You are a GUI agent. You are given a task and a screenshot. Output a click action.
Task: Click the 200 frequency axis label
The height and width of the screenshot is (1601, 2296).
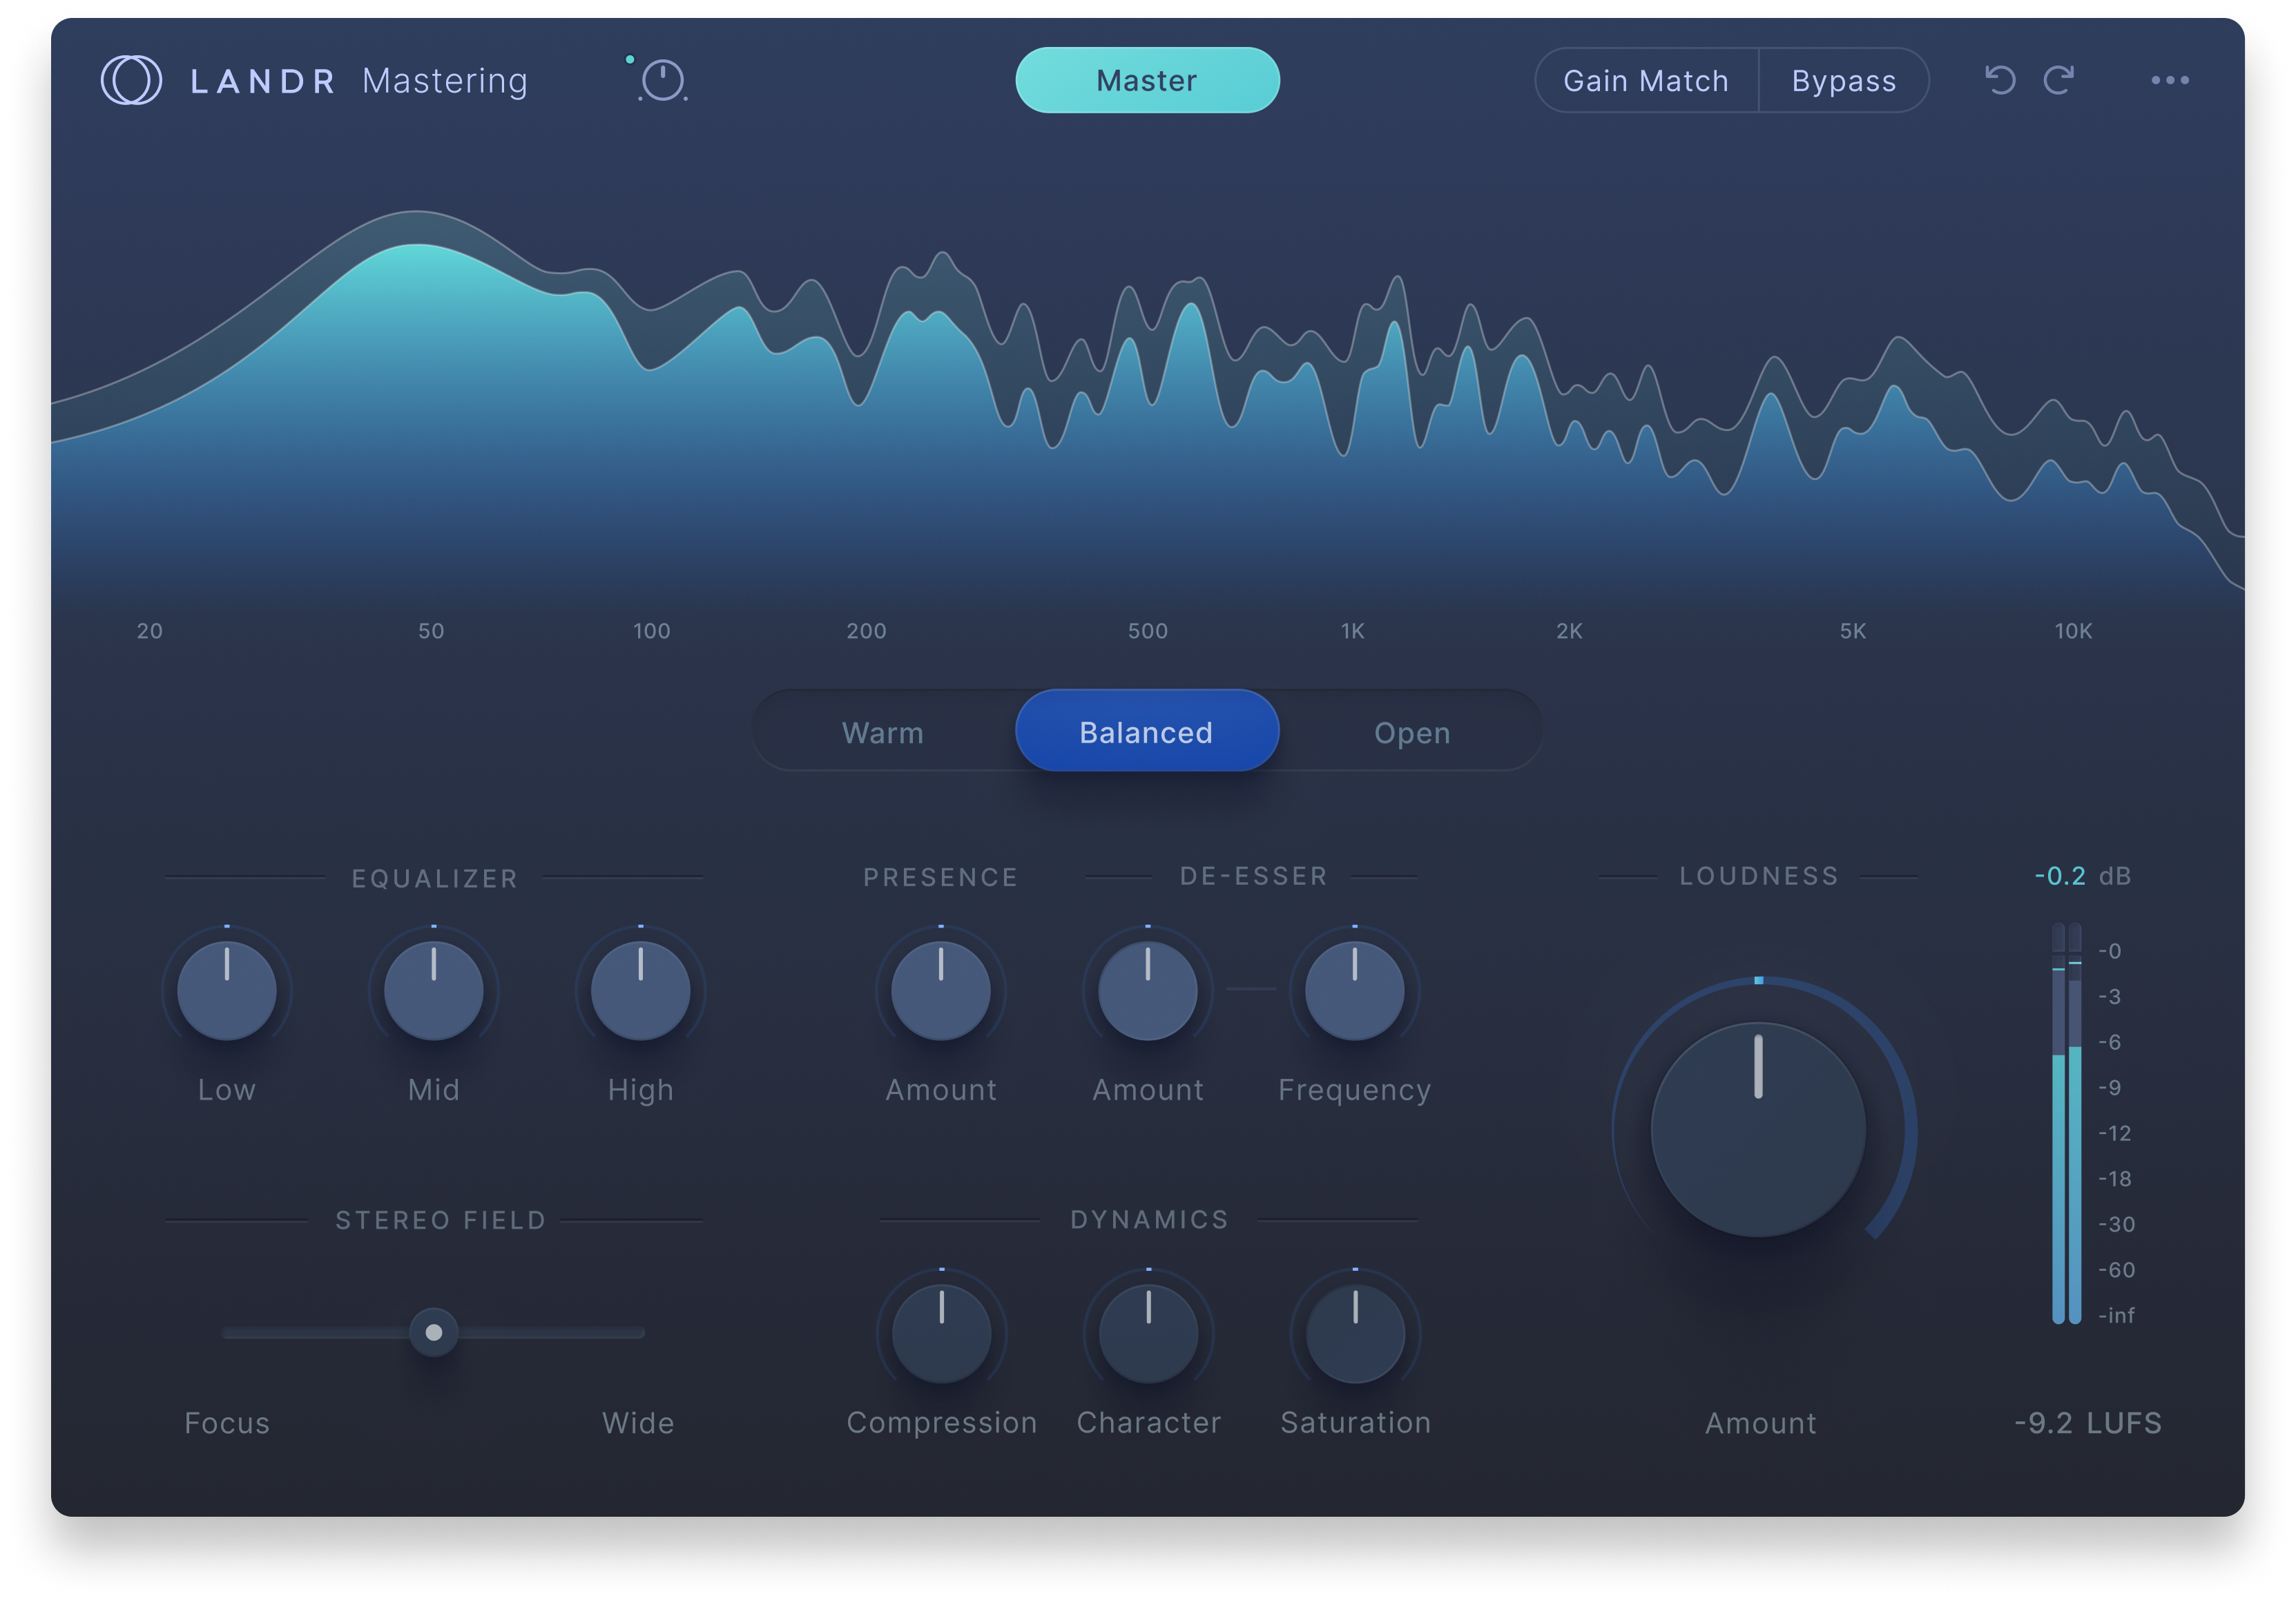point(867,631)
